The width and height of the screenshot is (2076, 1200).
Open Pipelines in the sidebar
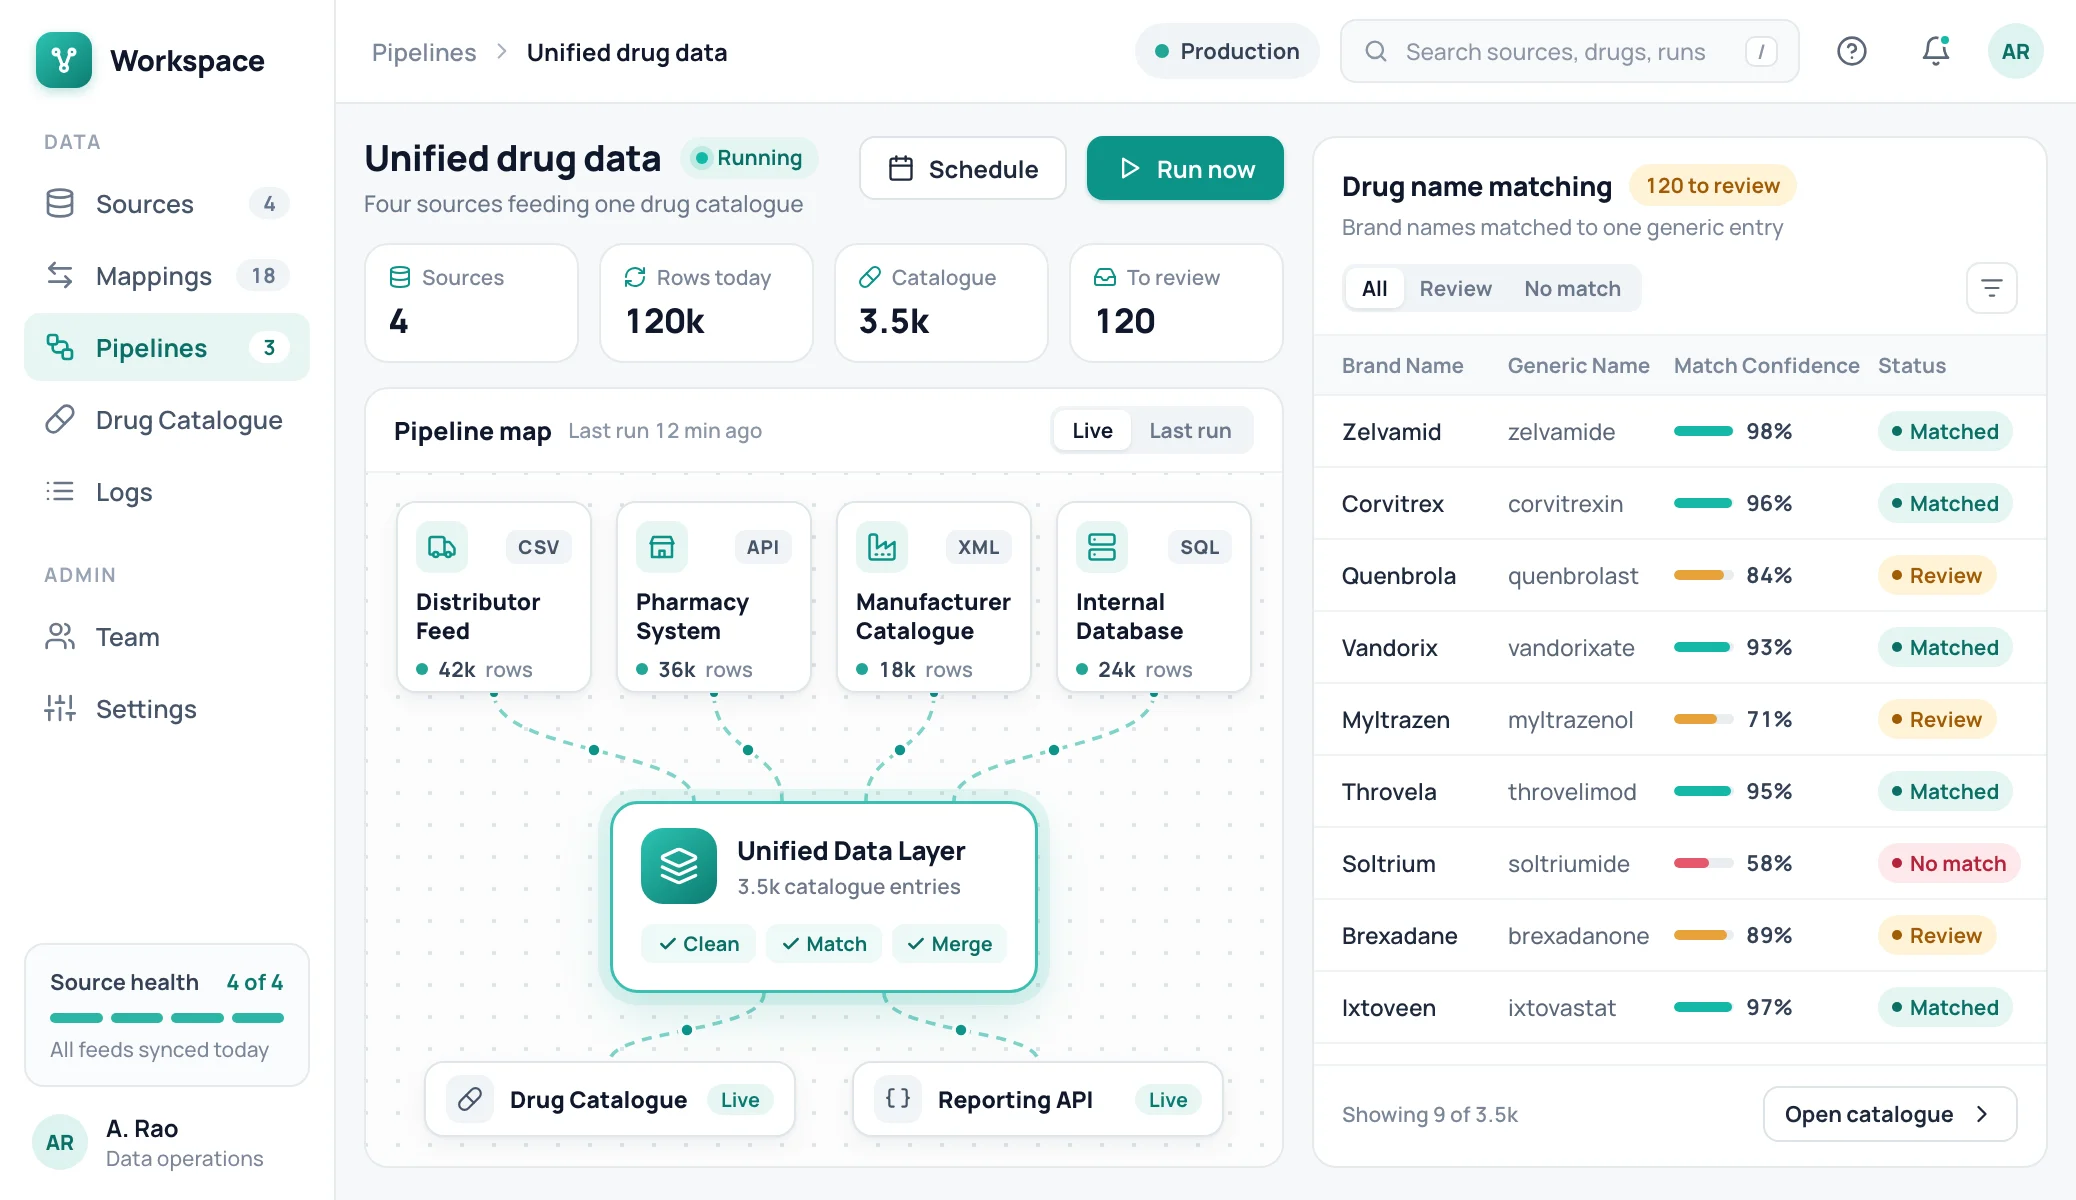point(167,347)
